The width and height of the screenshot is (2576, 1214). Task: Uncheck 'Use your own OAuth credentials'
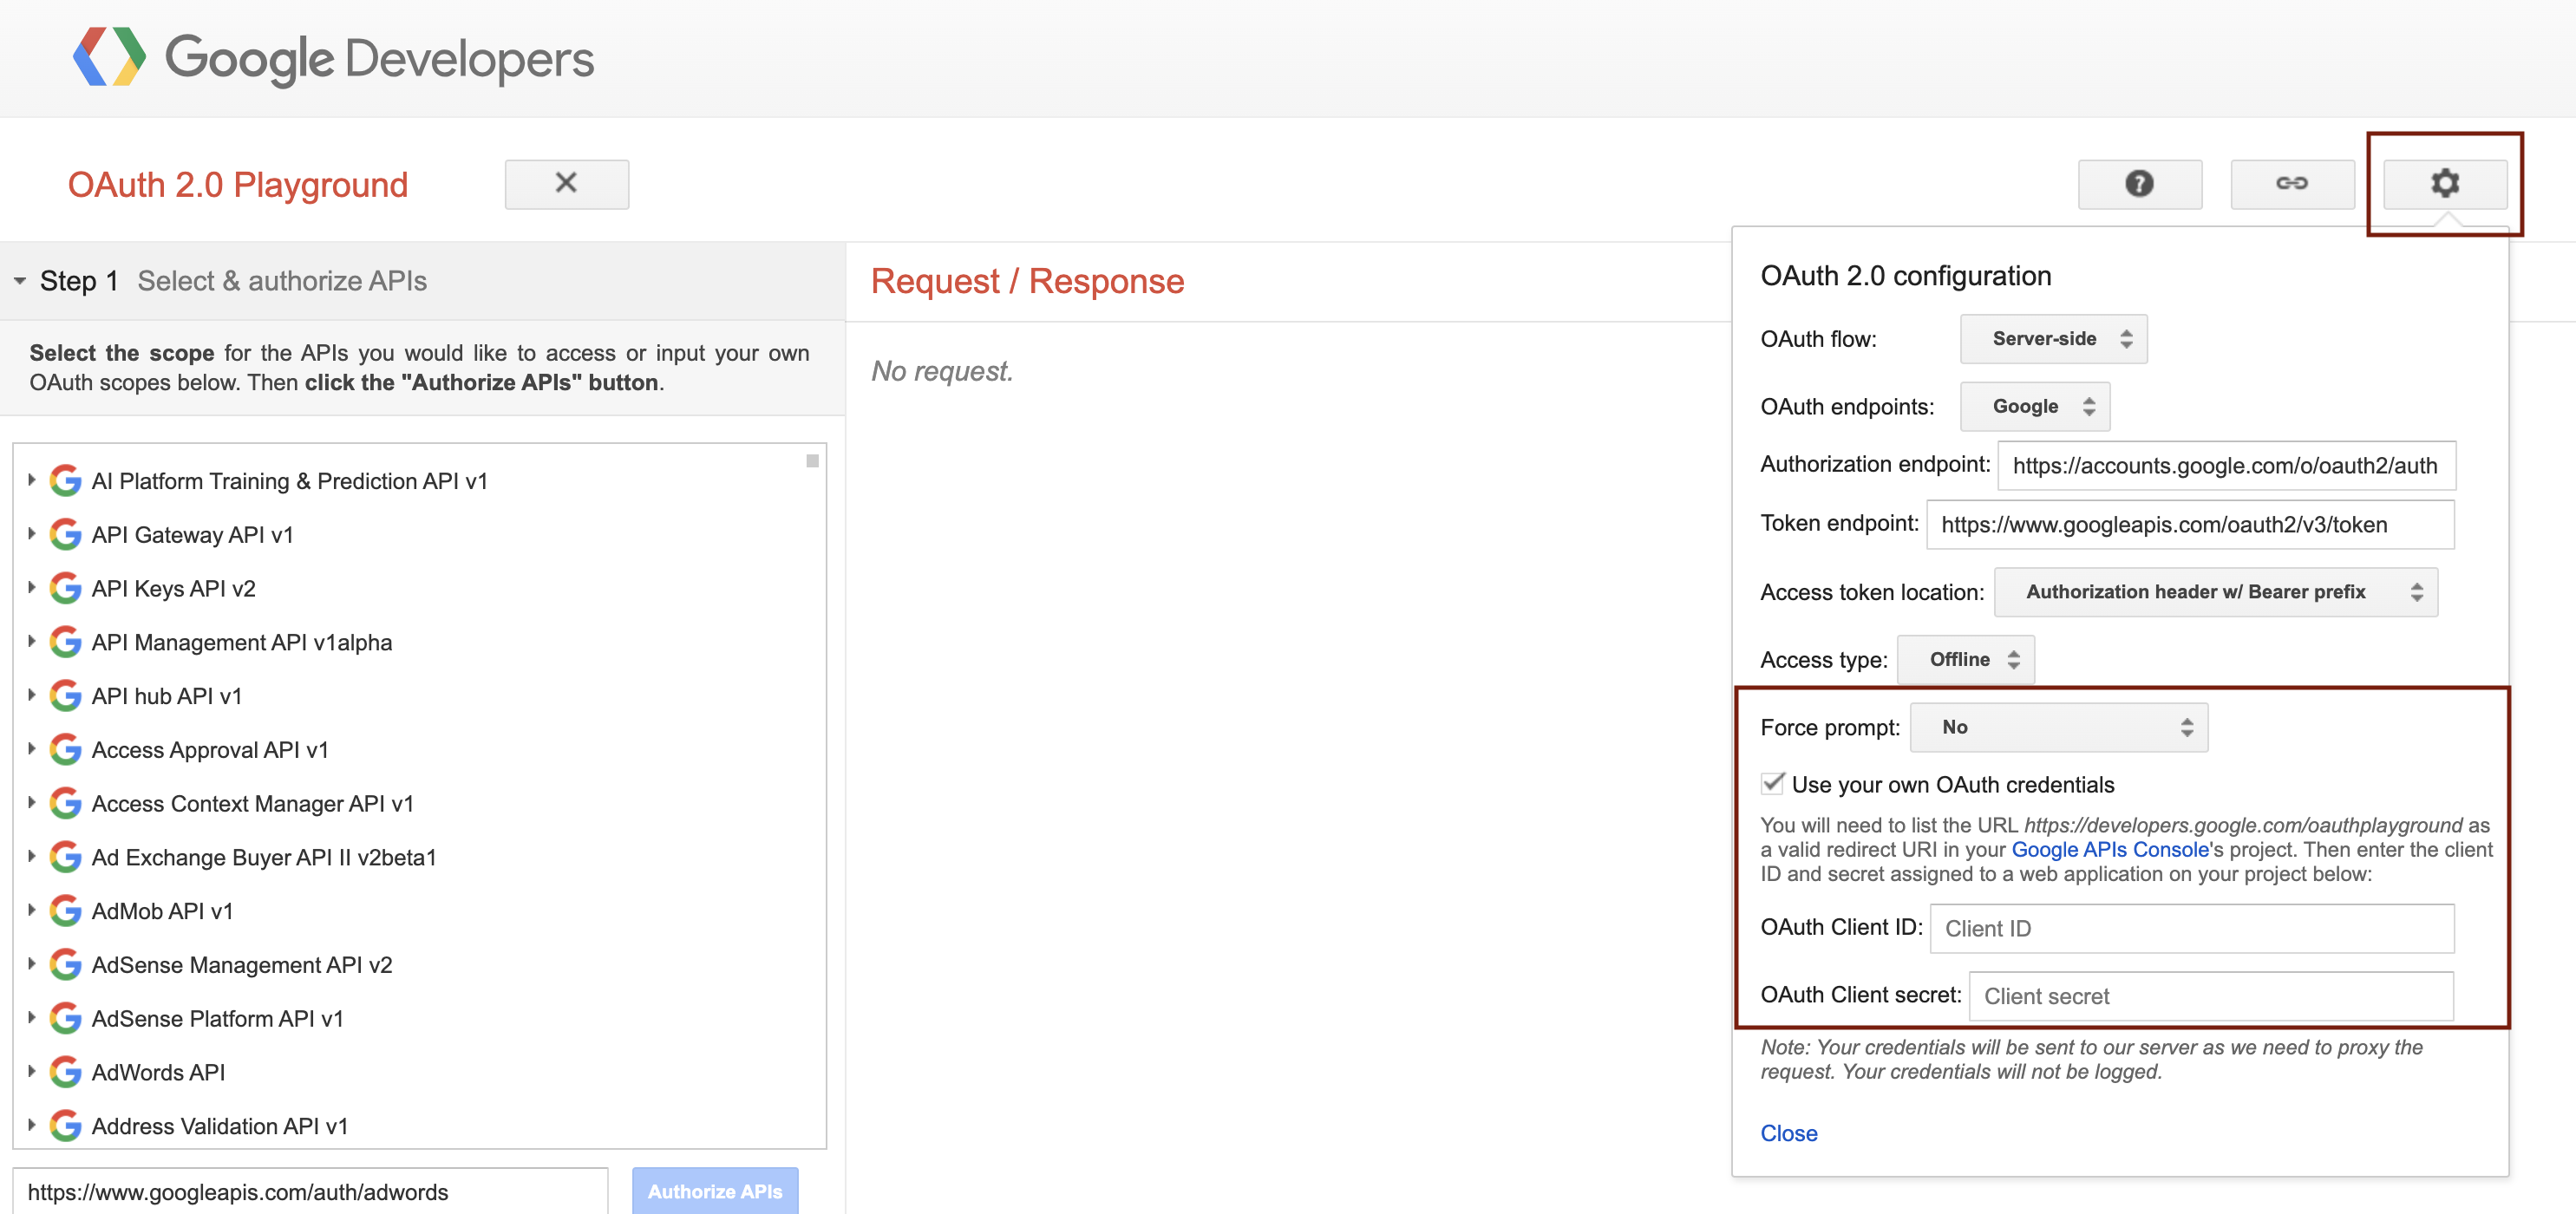1773,784
